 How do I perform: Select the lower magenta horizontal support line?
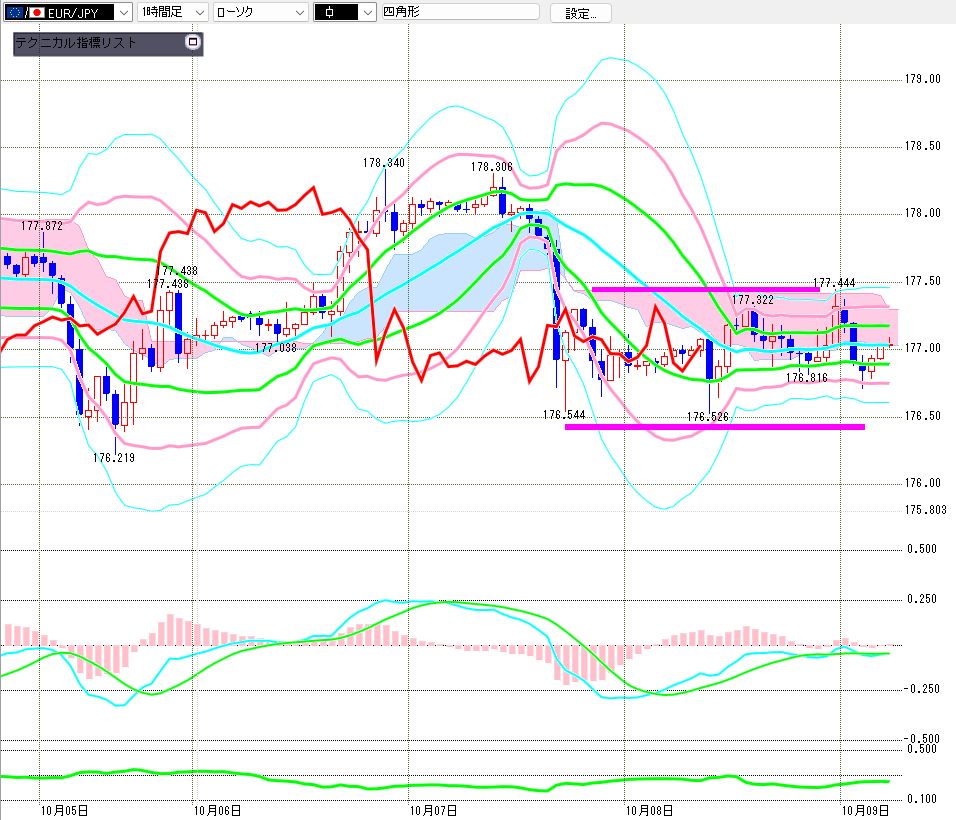coord(715,427)
